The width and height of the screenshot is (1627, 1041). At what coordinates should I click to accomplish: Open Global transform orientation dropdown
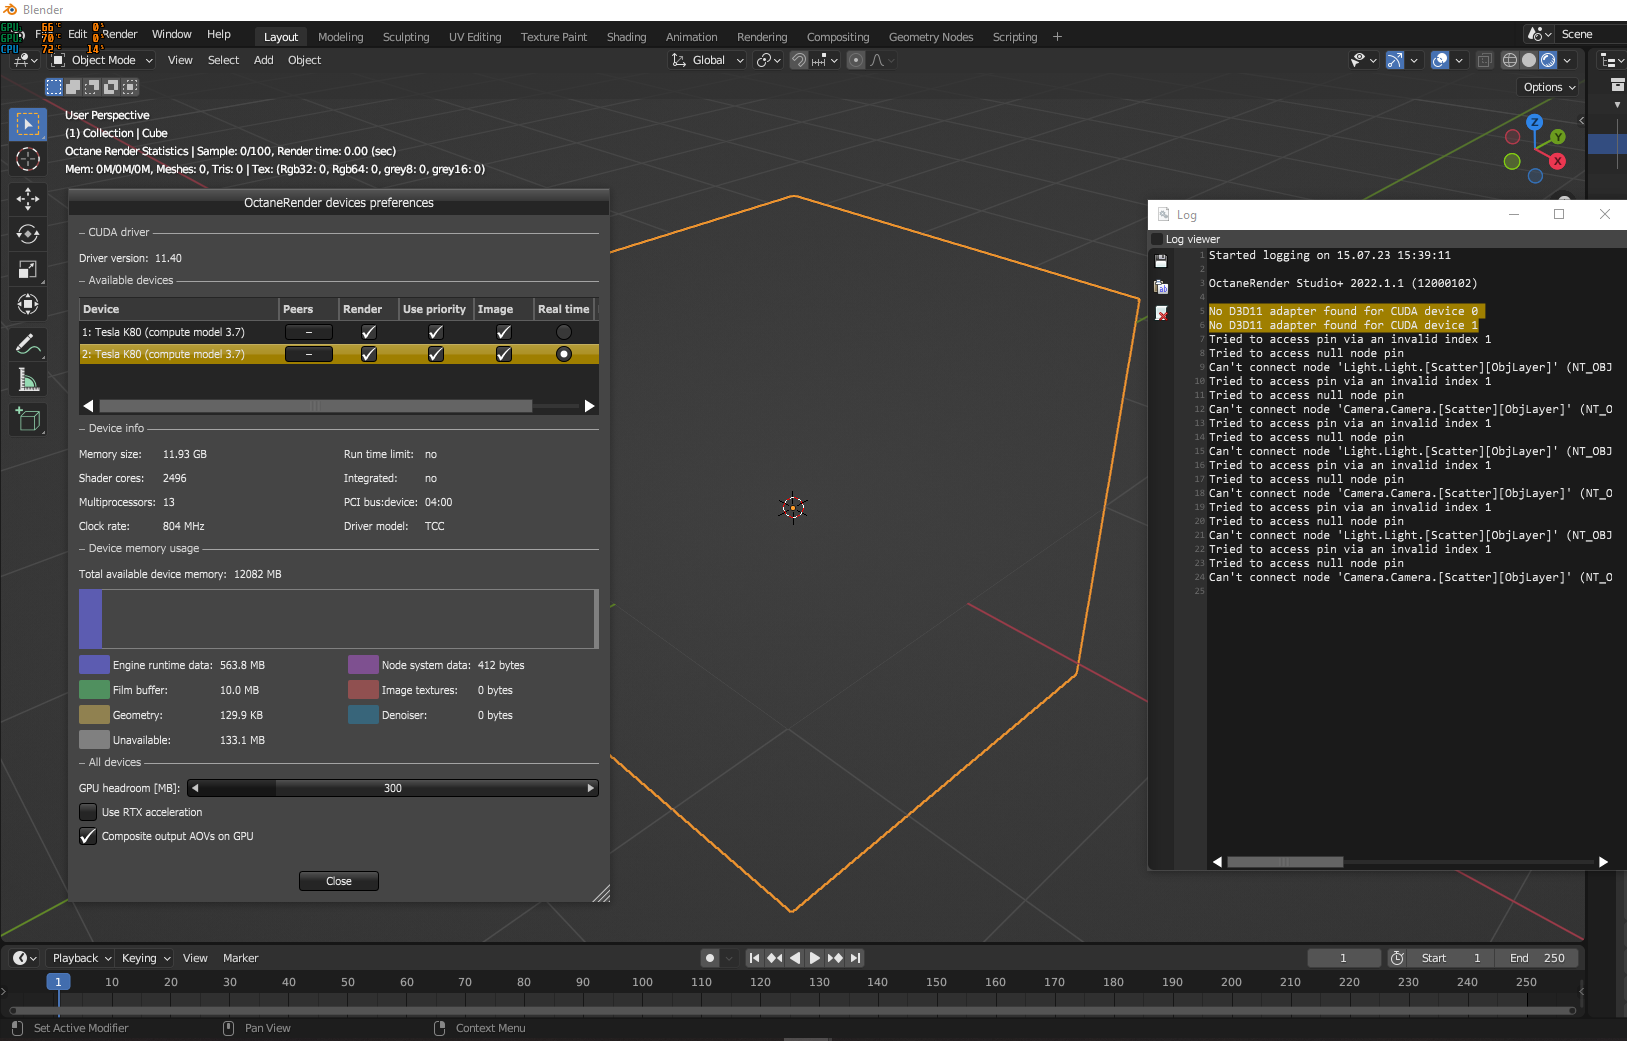[x=708, y=60]
